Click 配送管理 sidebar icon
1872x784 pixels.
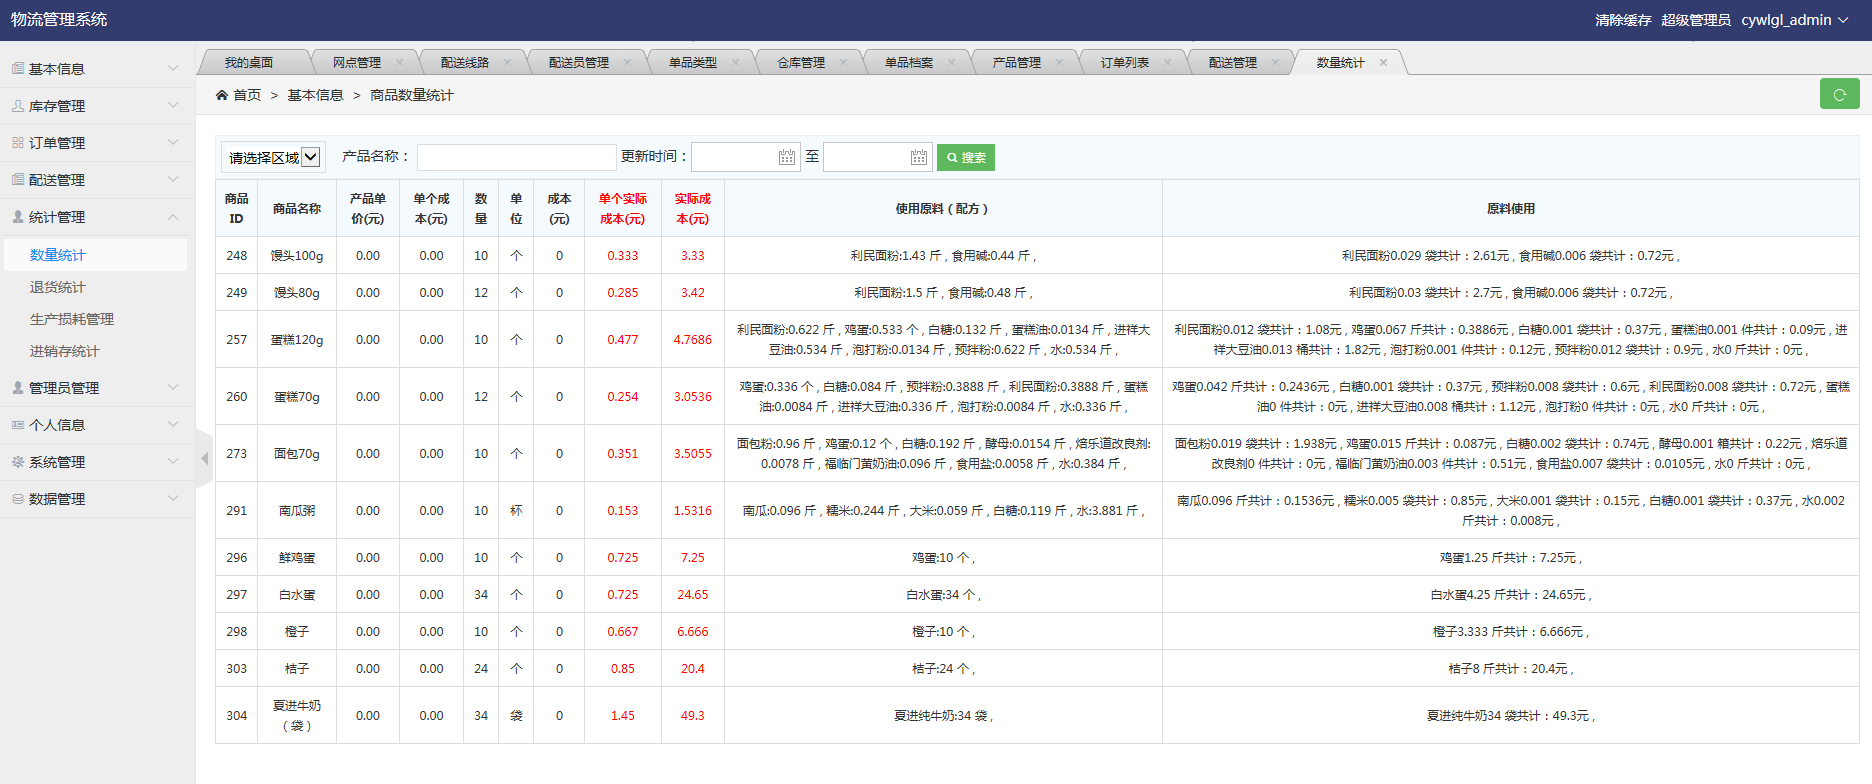(18, 180)
